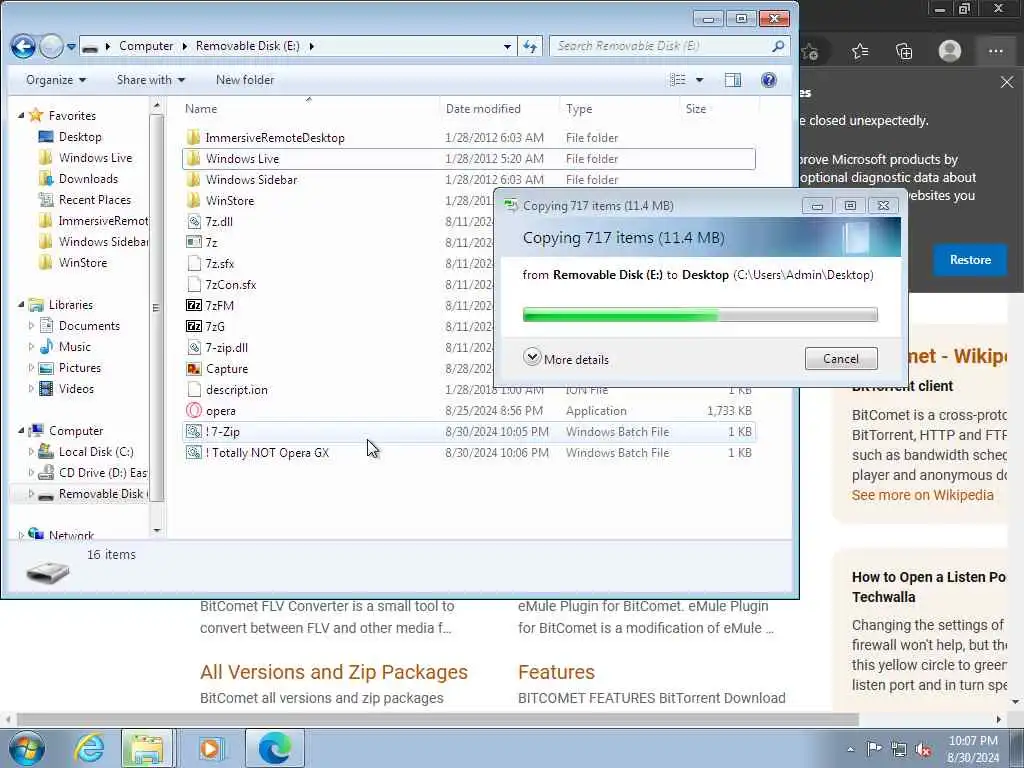Select the 7zFM application icon

pyautogui.click(x=193, y=306)
